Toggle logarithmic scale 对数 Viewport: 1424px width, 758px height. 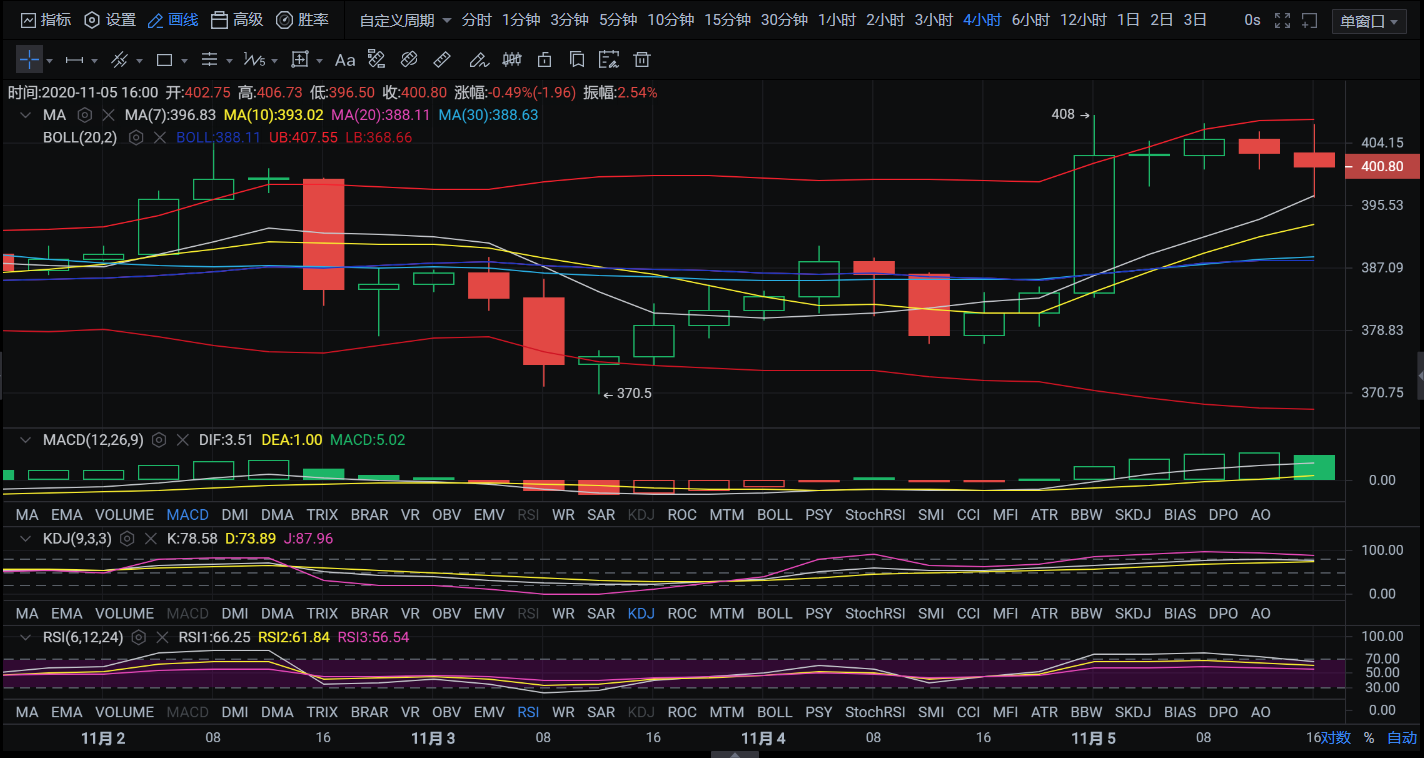pyautogui.click(x=1335, y=738)
